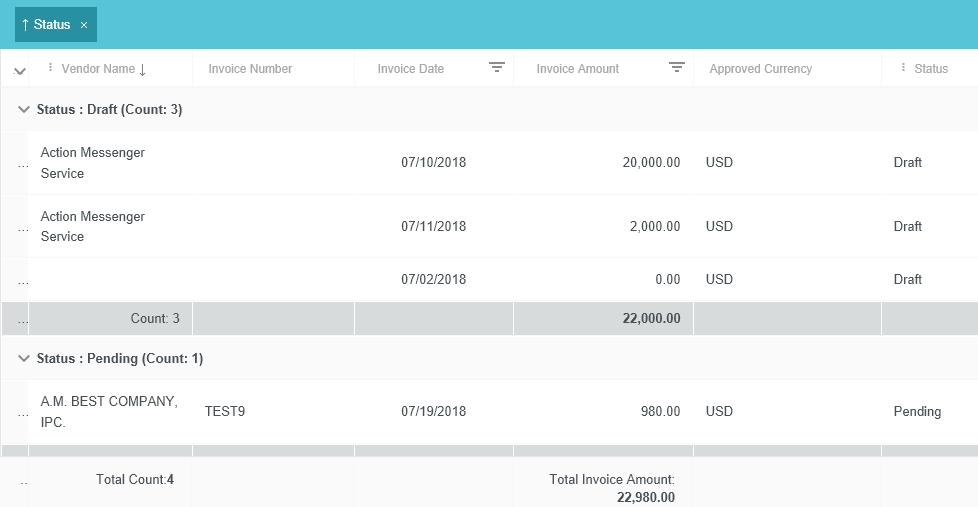The image size is (978, 507).
Task: Open row menu for the 20,000.00 invoice
Action: tap(22, 164)
